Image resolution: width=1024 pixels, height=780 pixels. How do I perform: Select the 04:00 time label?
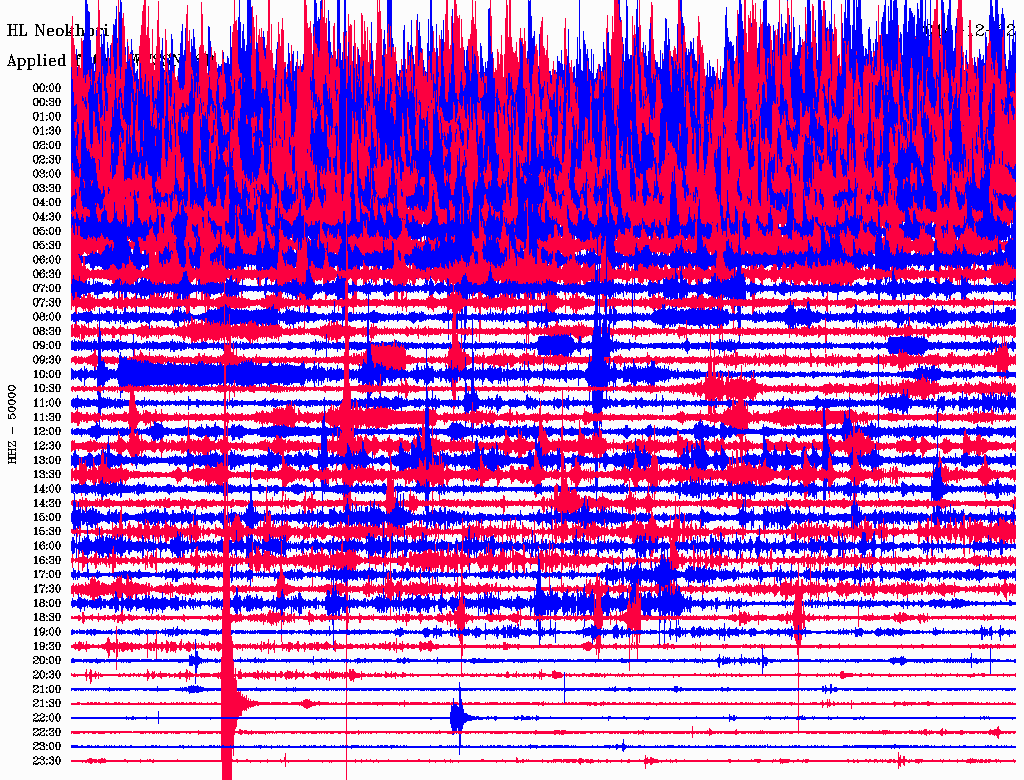[x=47, y=203]
